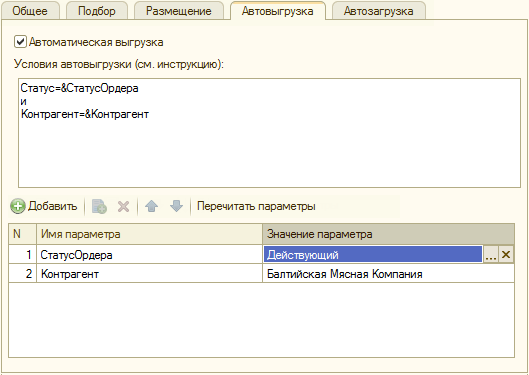Click the Автовыгрузка tab
Screen dimensions: 529x375
278,11
